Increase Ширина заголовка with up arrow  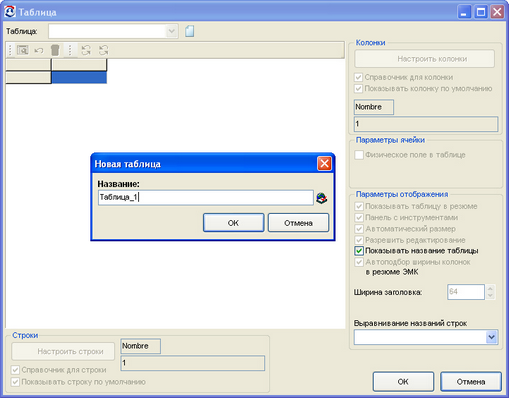coord(490,288)
